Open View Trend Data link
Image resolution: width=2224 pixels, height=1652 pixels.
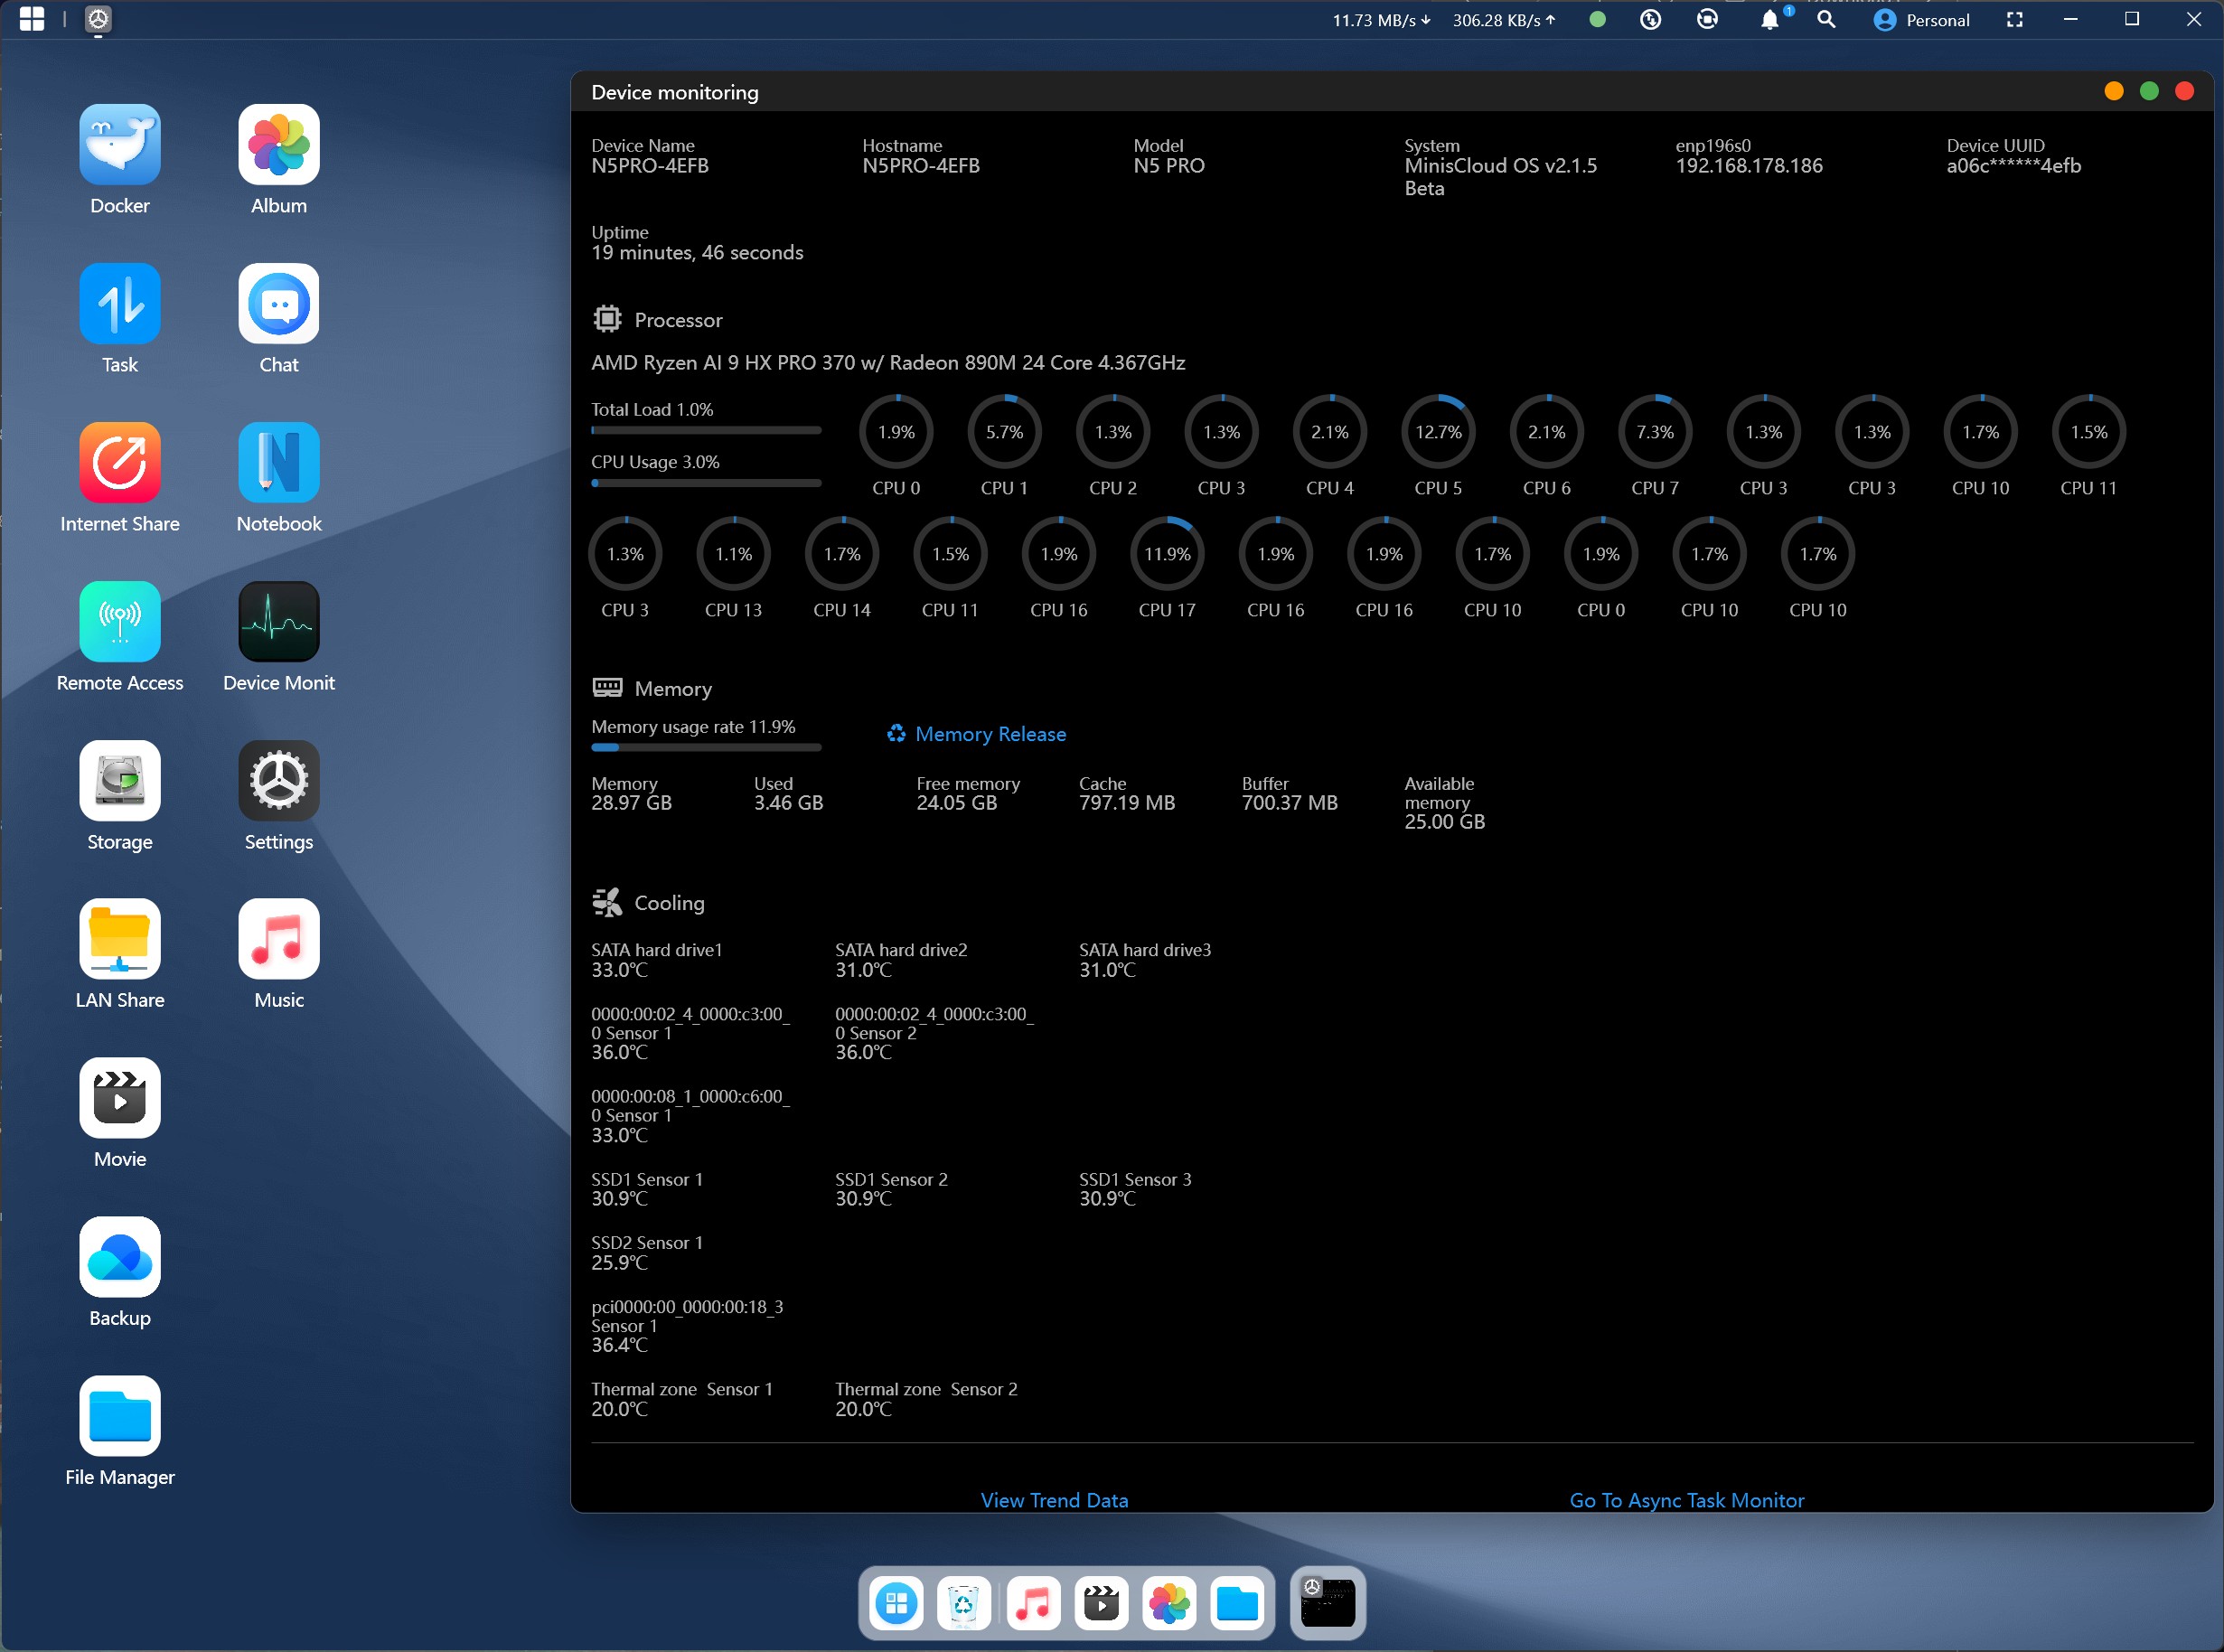[1054, 1500]
